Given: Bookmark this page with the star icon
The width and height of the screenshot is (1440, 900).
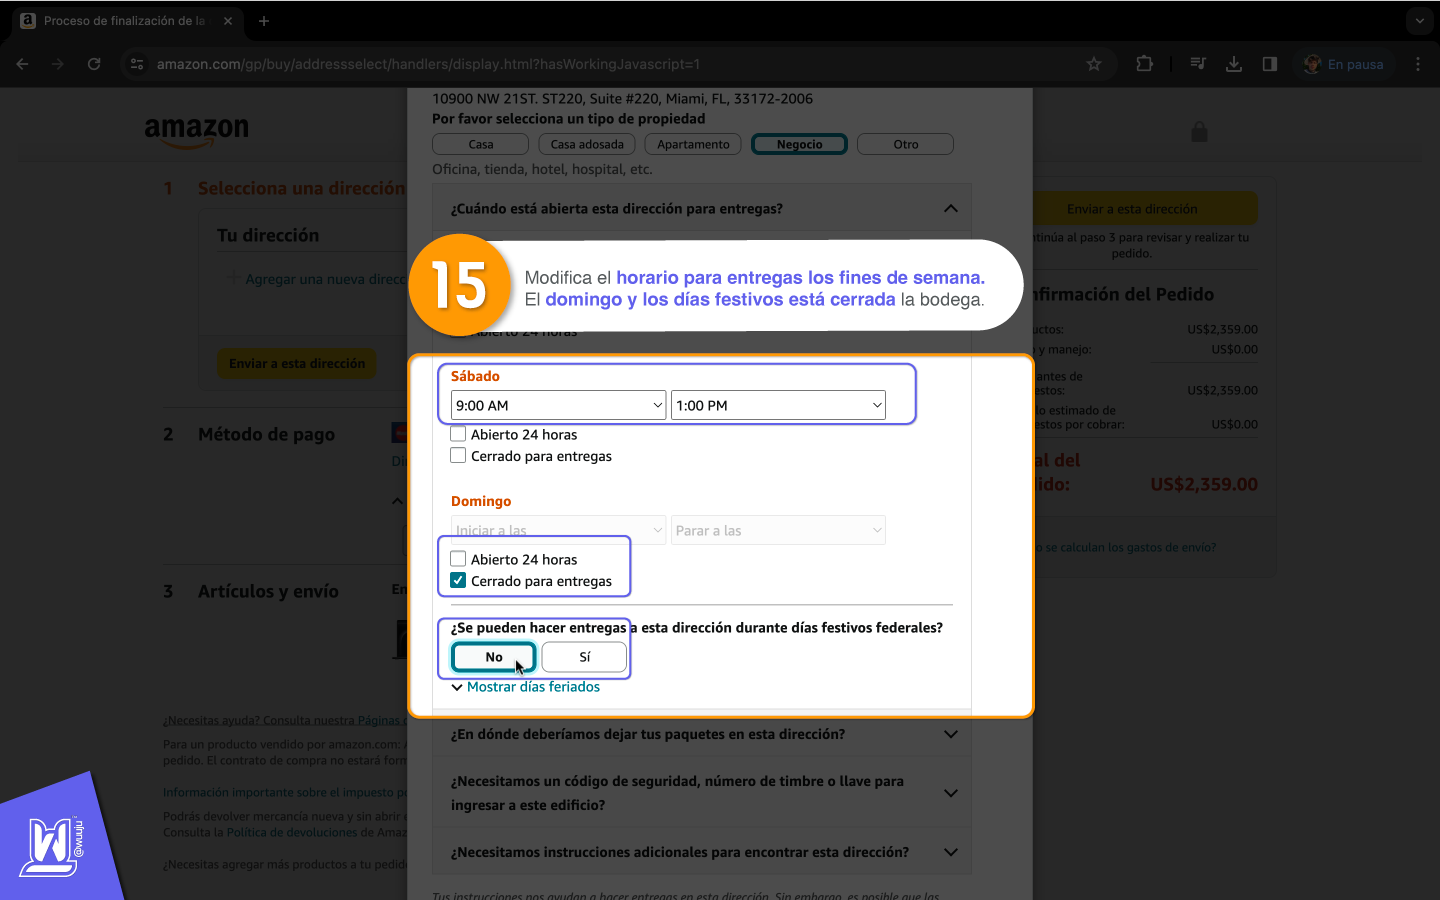Looking at the screenshot, I should [1094, 64].
